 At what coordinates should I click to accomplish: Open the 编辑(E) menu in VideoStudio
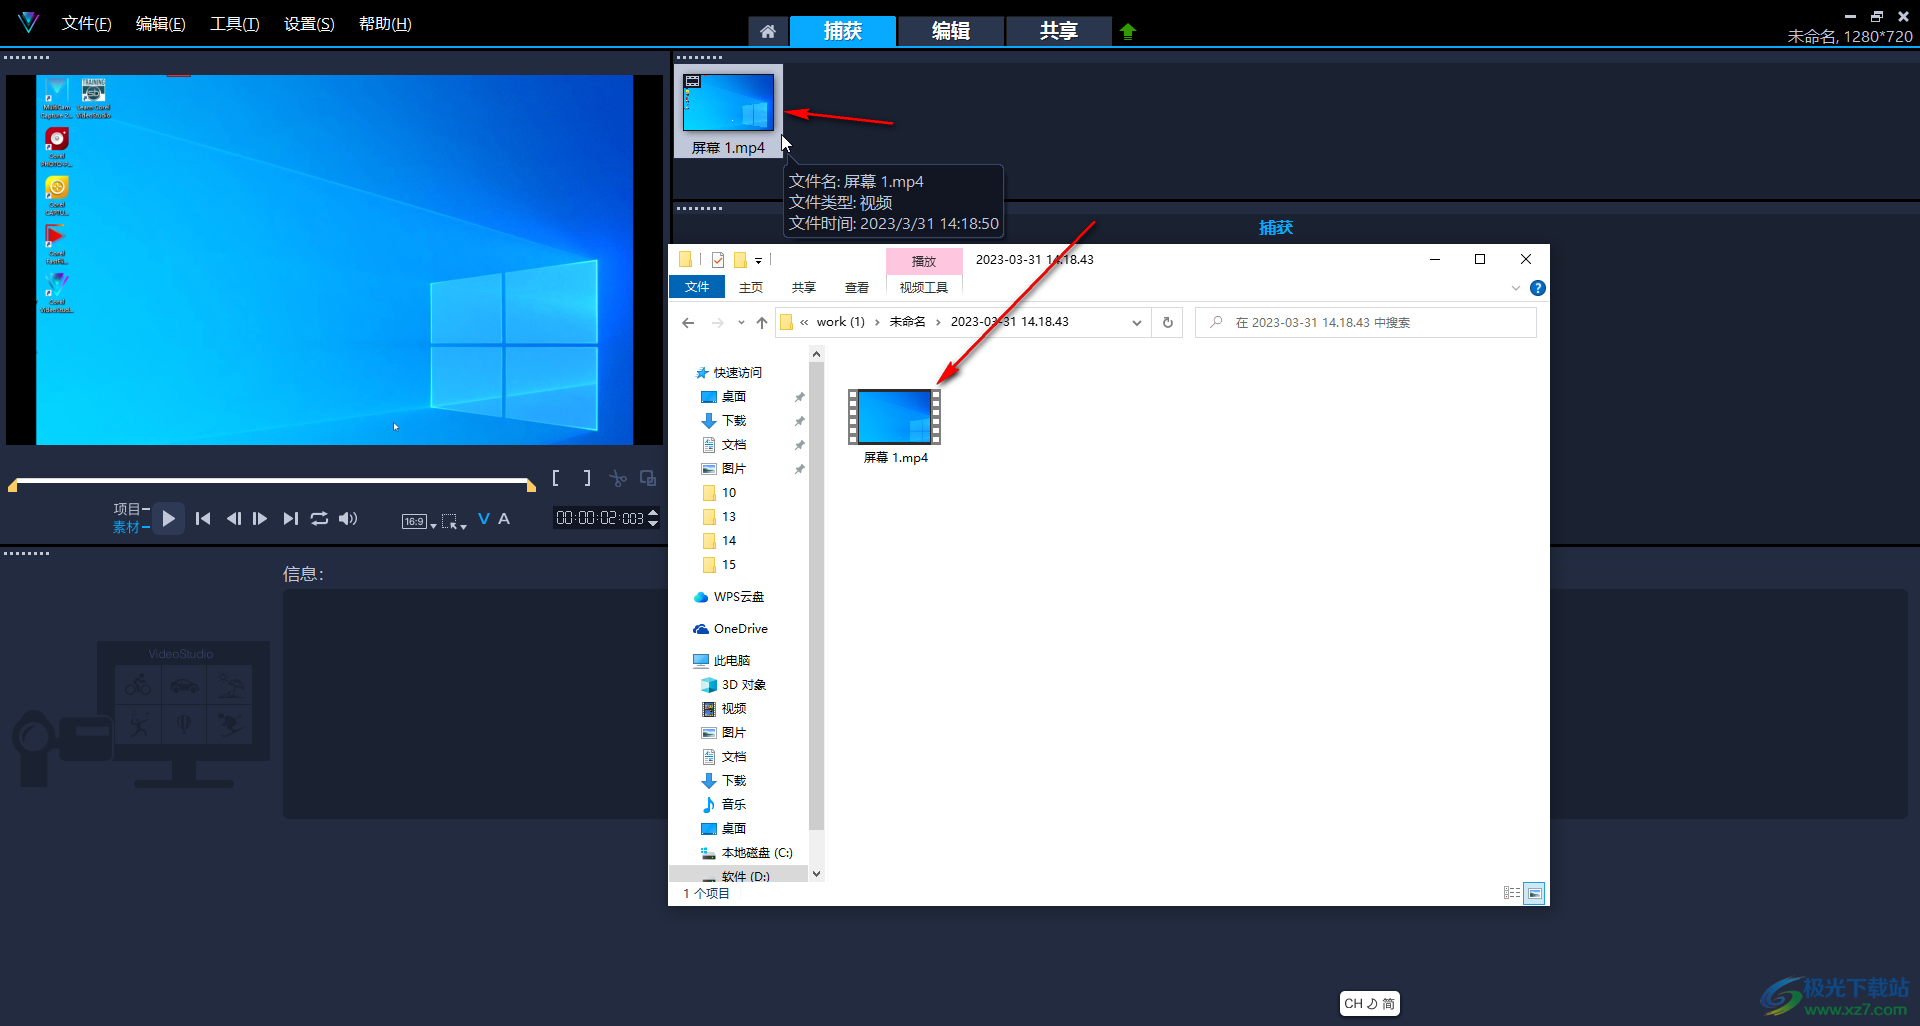(160, 23)
